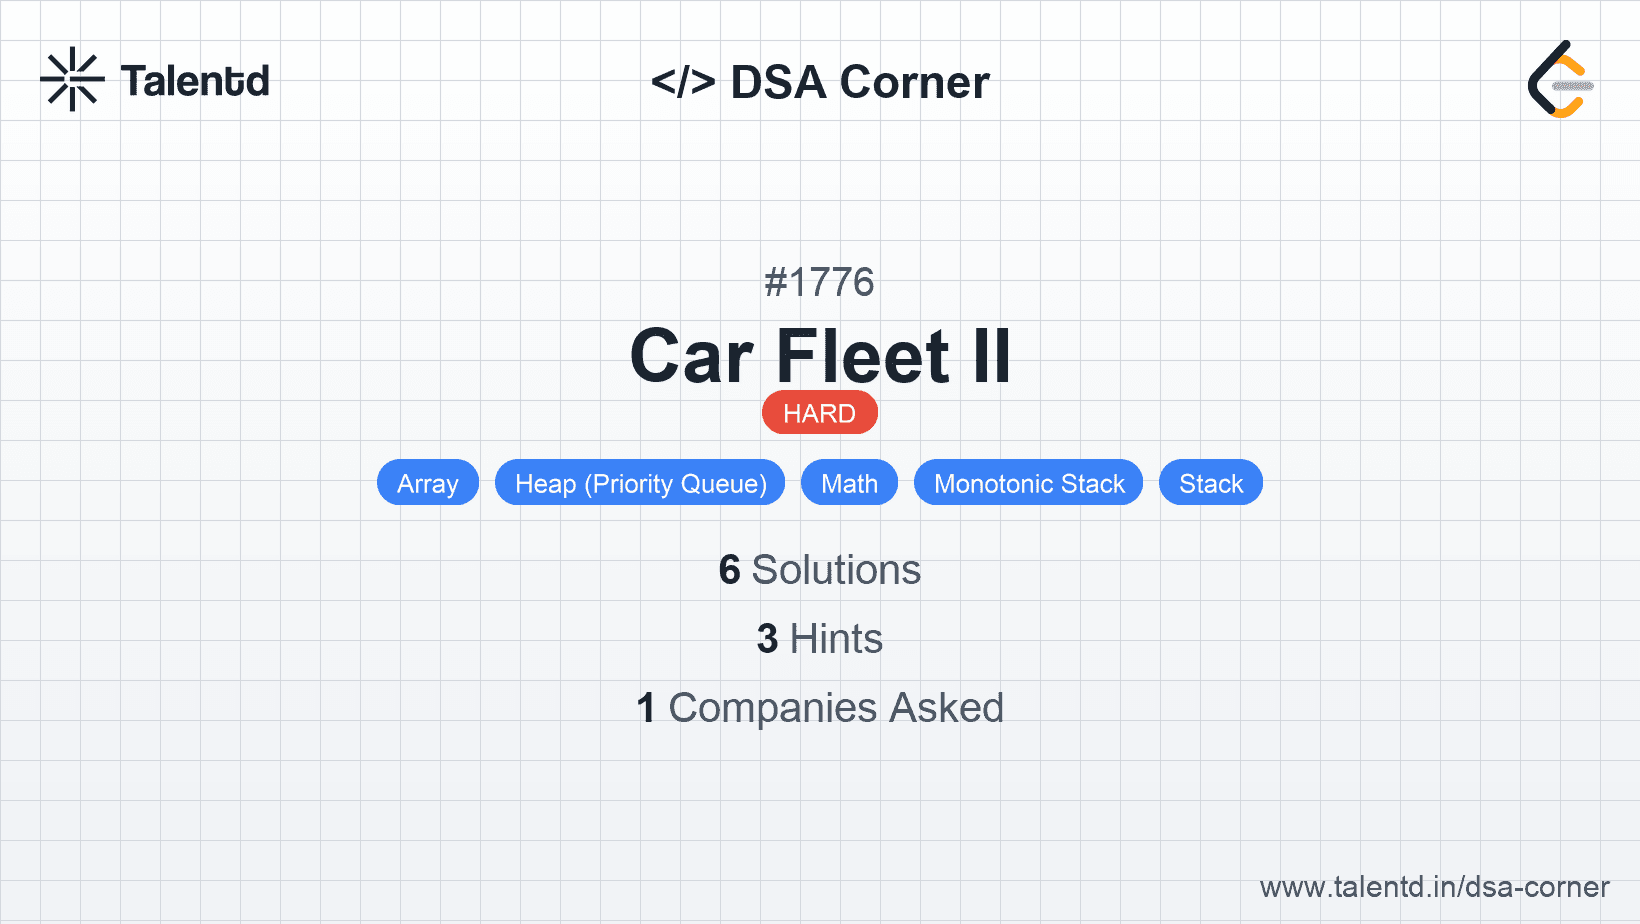Click the problem number #1776
Viewport: 1640px width, 924px height.
tap(819, 282)
